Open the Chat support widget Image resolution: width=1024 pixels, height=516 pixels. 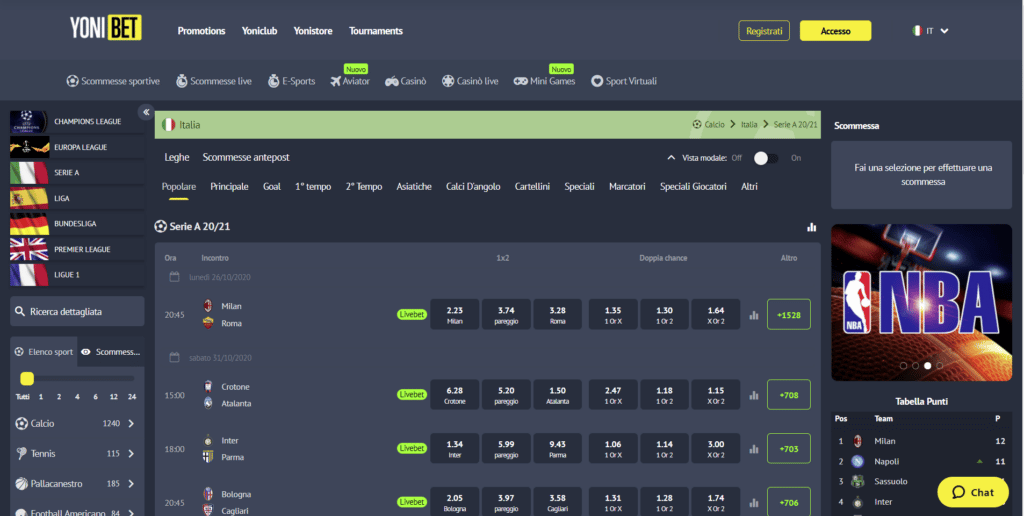point(972,492)
